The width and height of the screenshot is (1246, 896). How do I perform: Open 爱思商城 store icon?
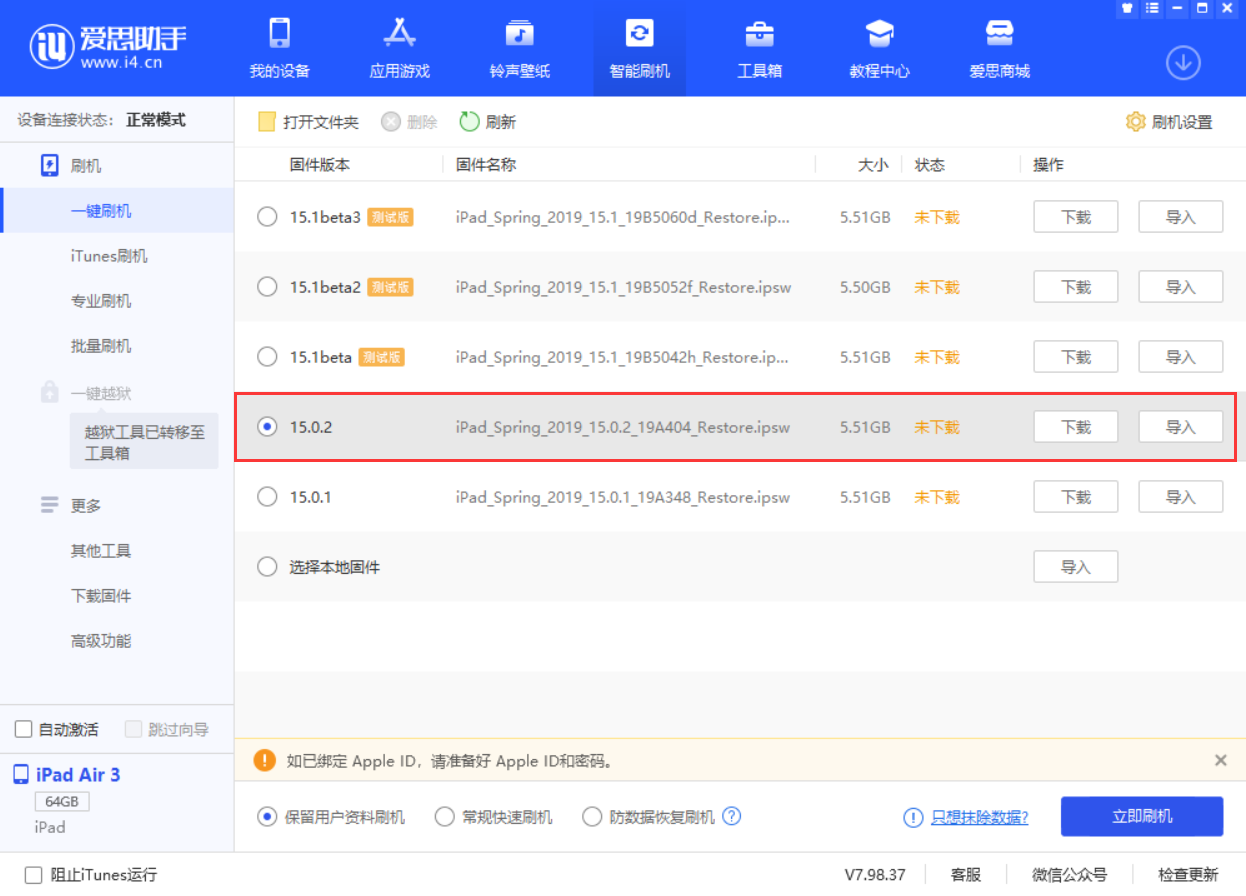click(999, 33)
